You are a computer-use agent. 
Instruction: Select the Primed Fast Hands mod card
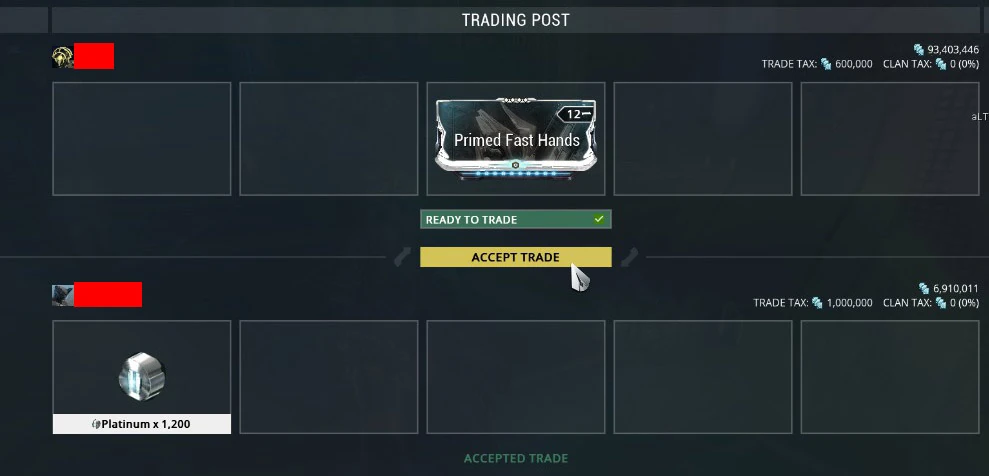pos(515,139)
